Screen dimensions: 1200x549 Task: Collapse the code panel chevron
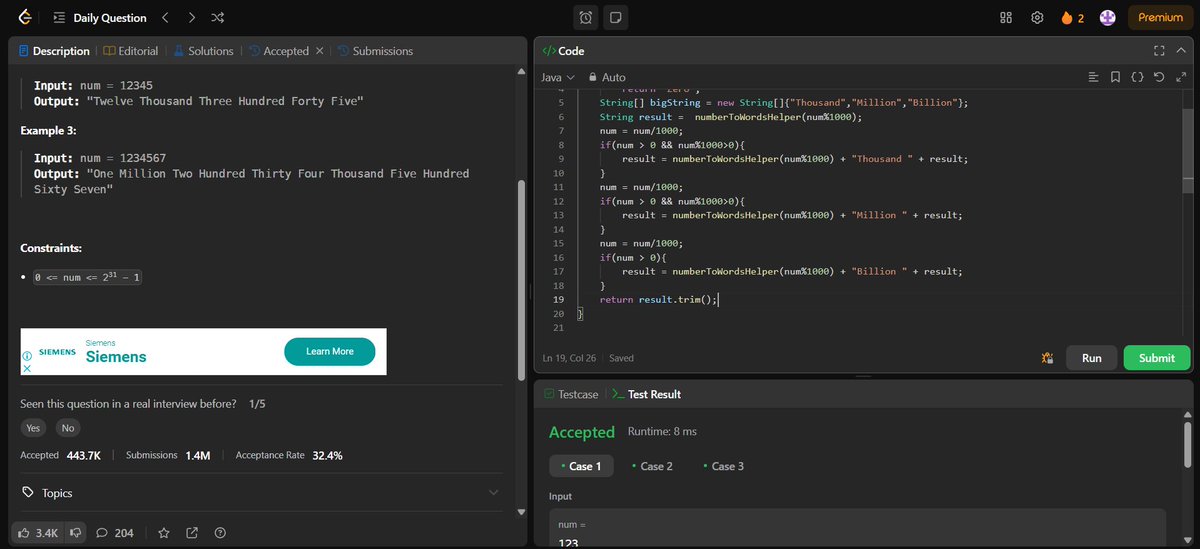1180,51
